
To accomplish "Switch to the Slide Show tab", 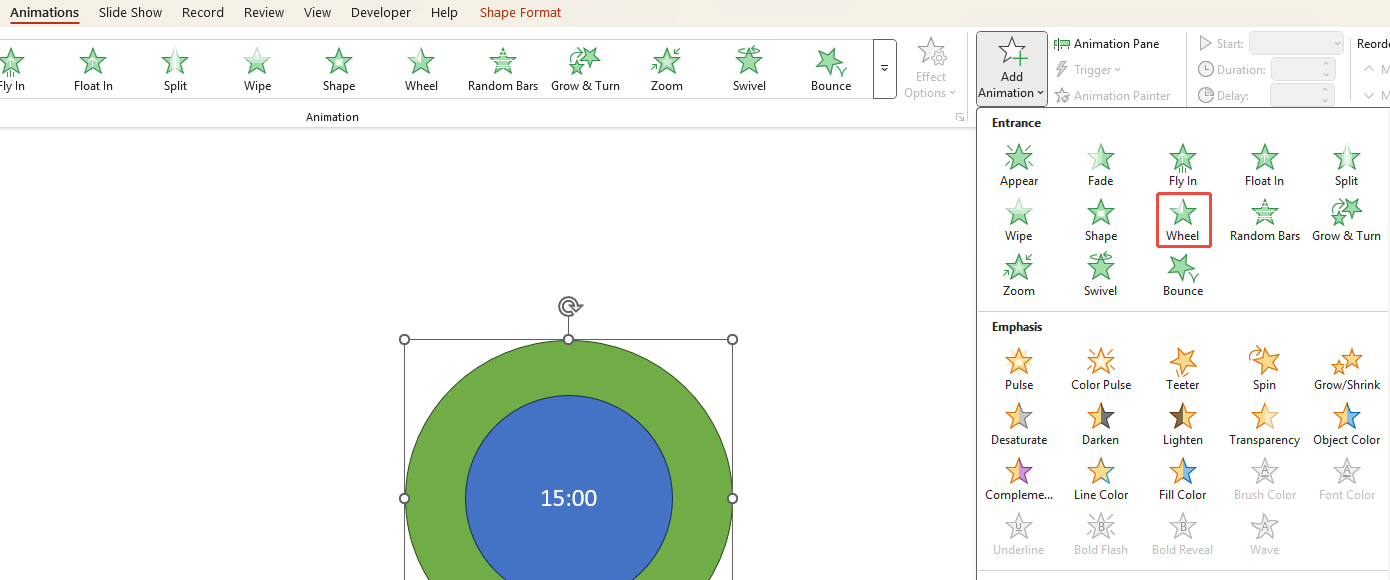I will click(x=130, y=13).
